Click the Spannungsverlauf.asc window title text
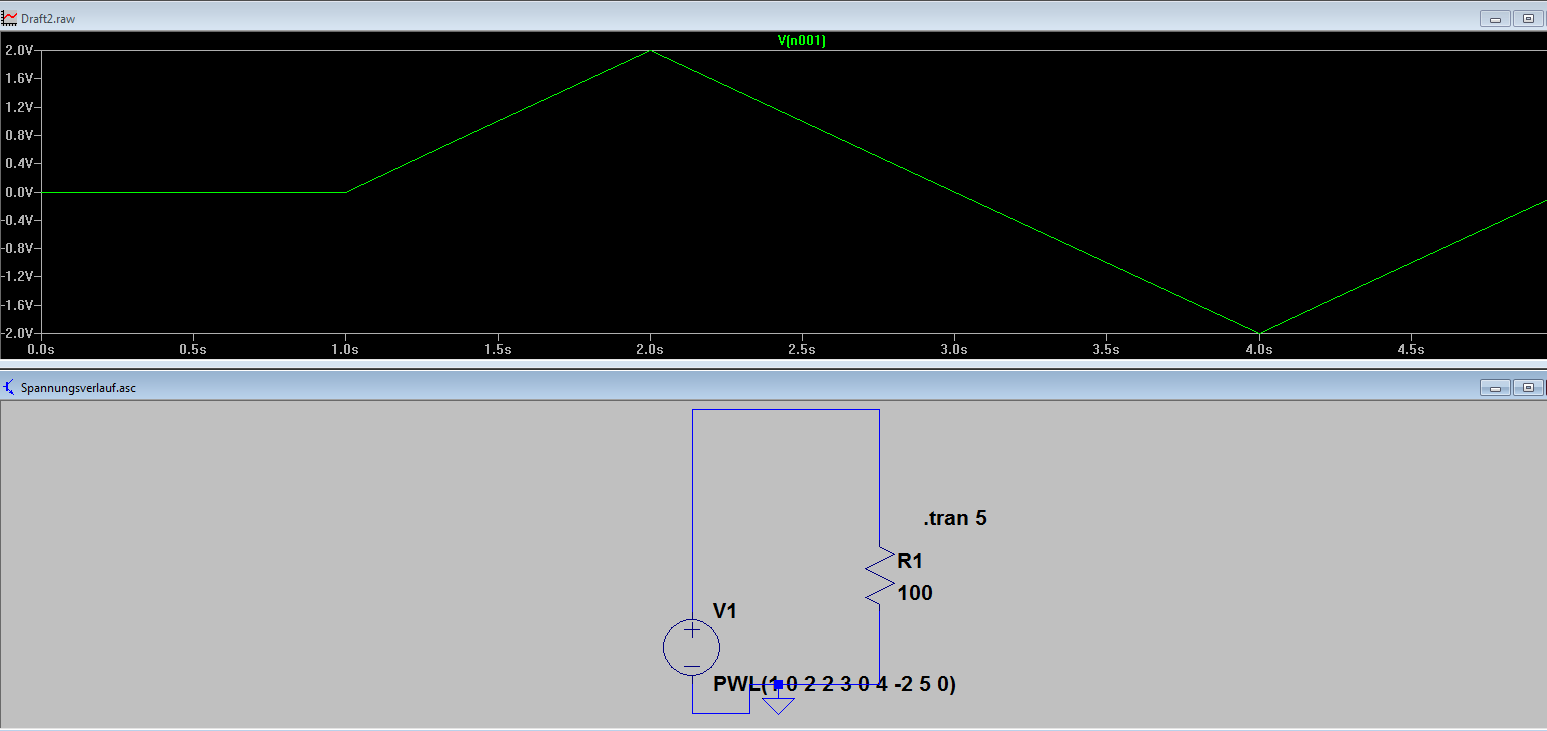The height and width of the screenshot is (731, 1547). (x=78, y=388)
